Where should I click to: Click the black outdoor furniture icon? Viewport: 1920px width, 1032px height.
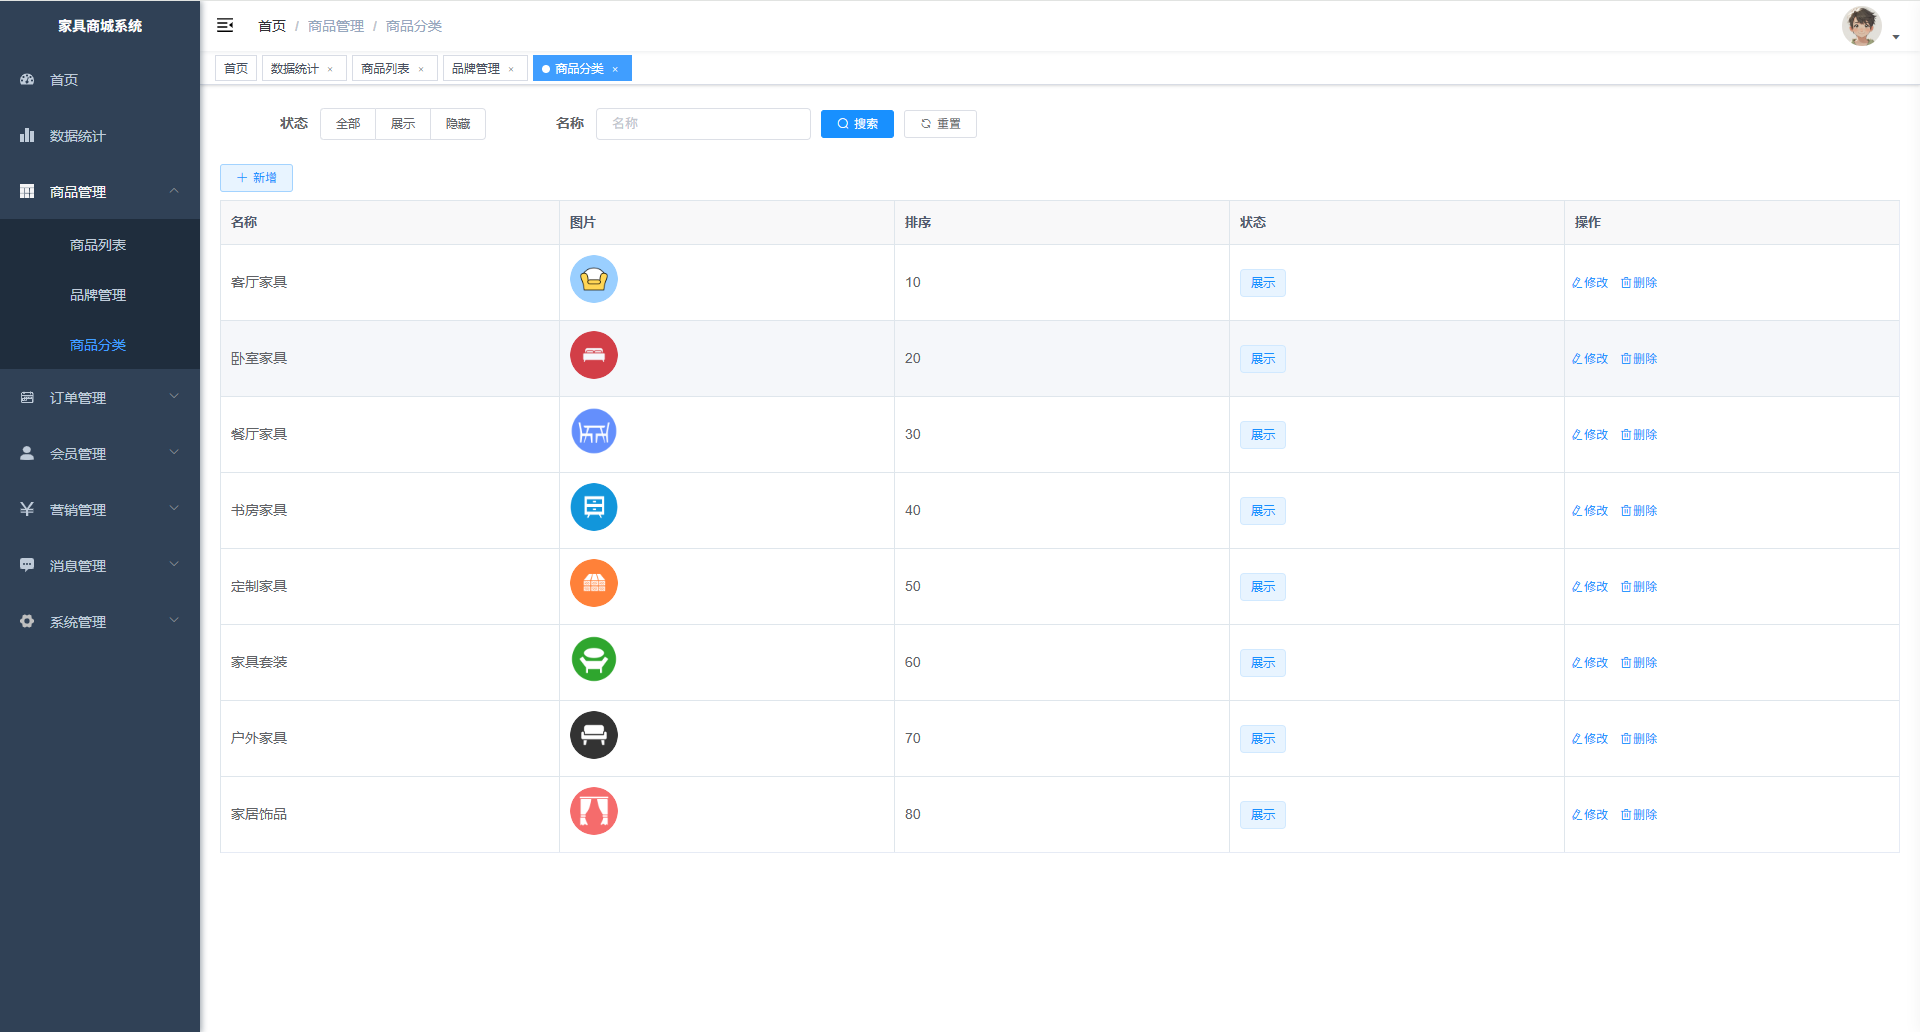tap(593, 736)
